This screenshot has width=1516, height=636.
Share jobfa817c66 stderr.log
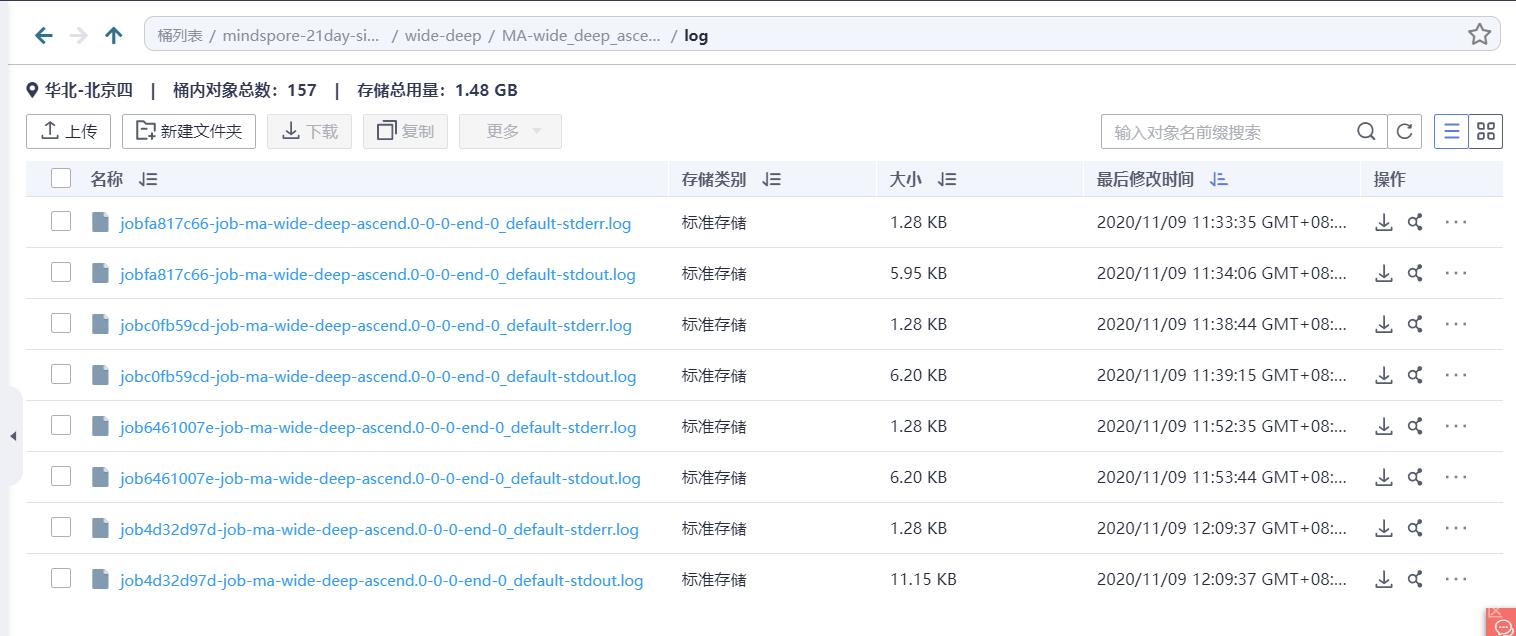tap(1415, 223)
